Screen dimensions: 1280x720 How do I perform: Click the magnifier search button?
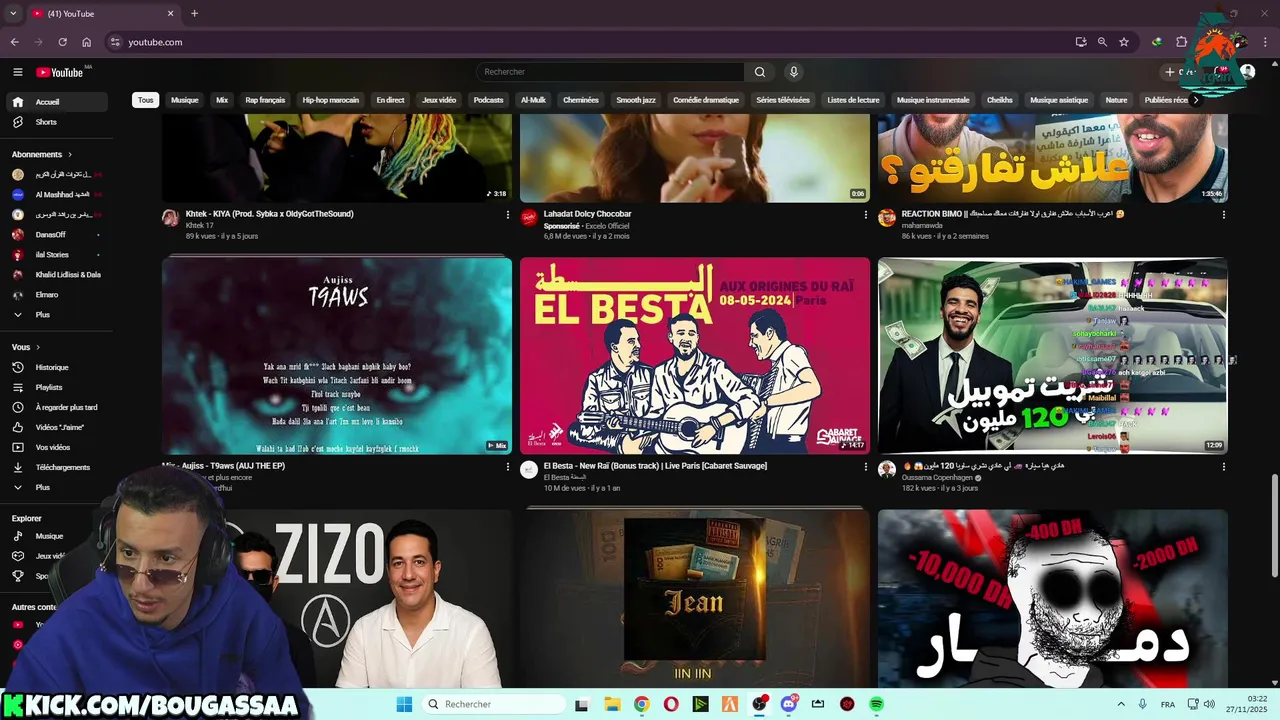click(x=760, y=72)
